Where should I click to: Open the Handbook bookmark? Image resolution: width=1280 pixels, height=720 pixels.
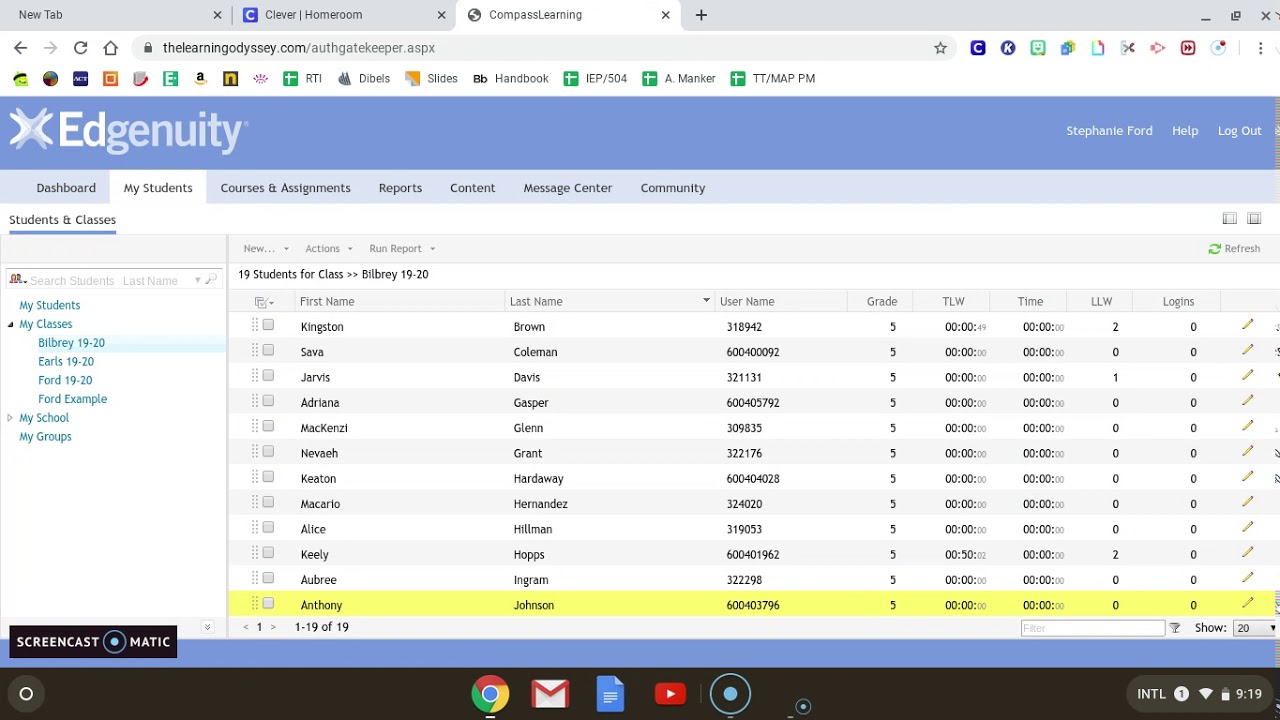pos(511,78)
